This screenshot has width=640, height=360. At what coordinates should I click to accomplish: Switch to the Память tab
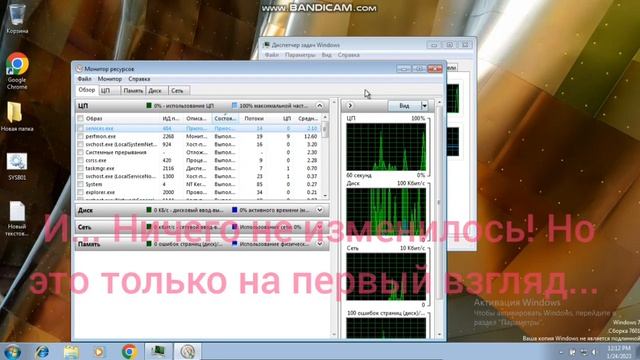(133, 91)
